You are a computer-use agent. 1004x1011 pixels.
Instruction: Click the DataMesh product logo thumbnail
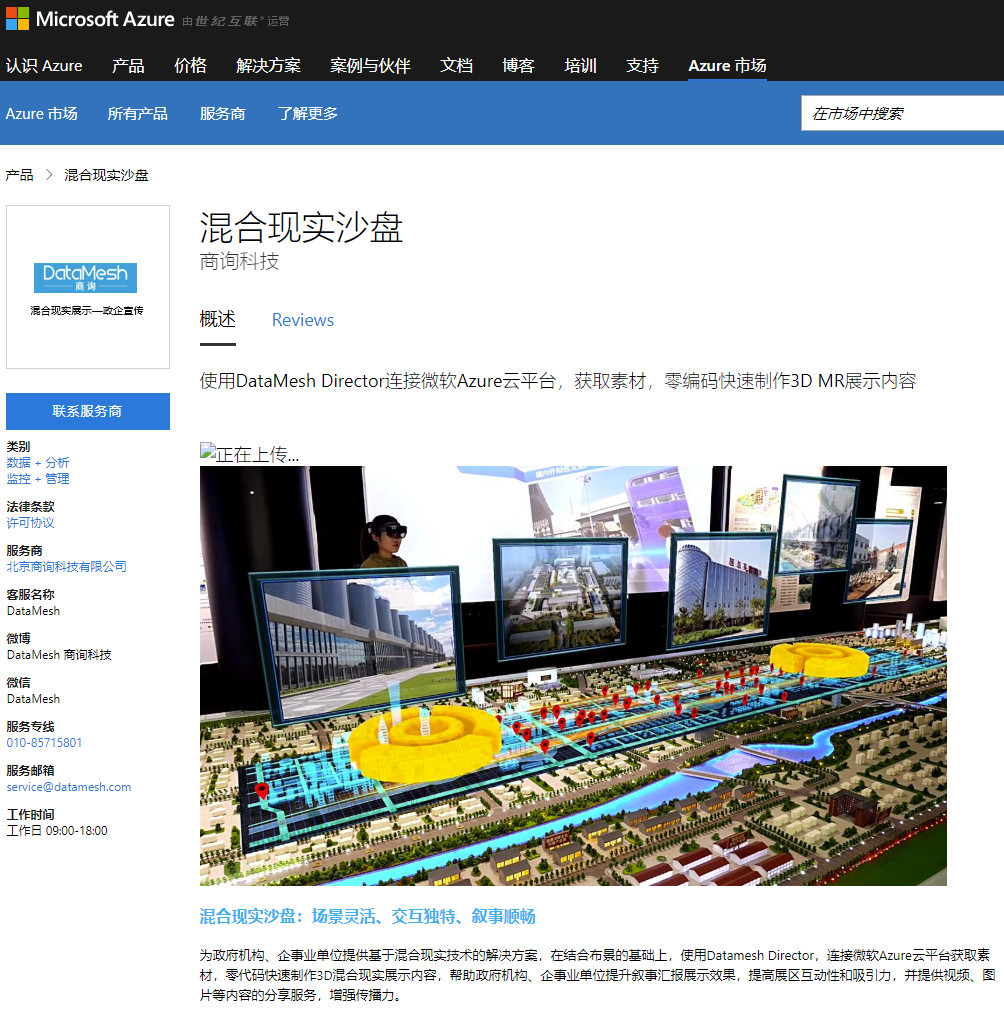tap(88, 287)
